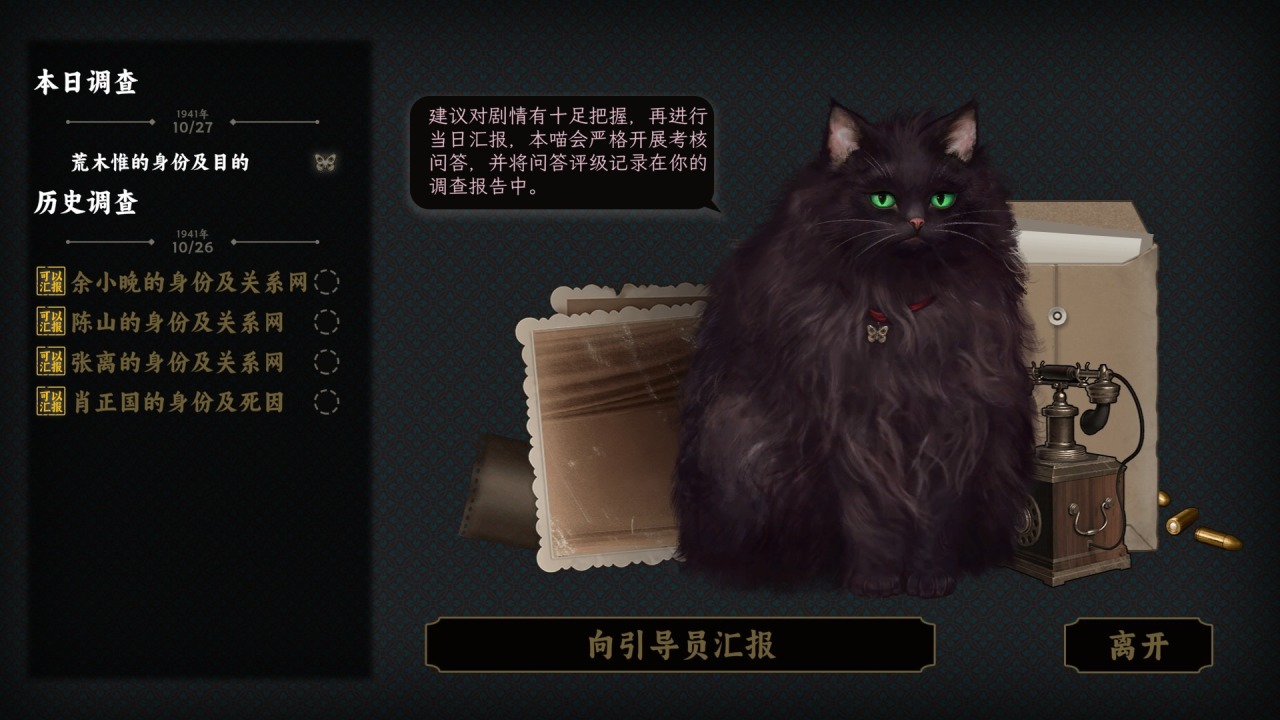Screen dimensions: 1280x720
Task: Click the cat's speech bubble text
Action: click(568, 150)
